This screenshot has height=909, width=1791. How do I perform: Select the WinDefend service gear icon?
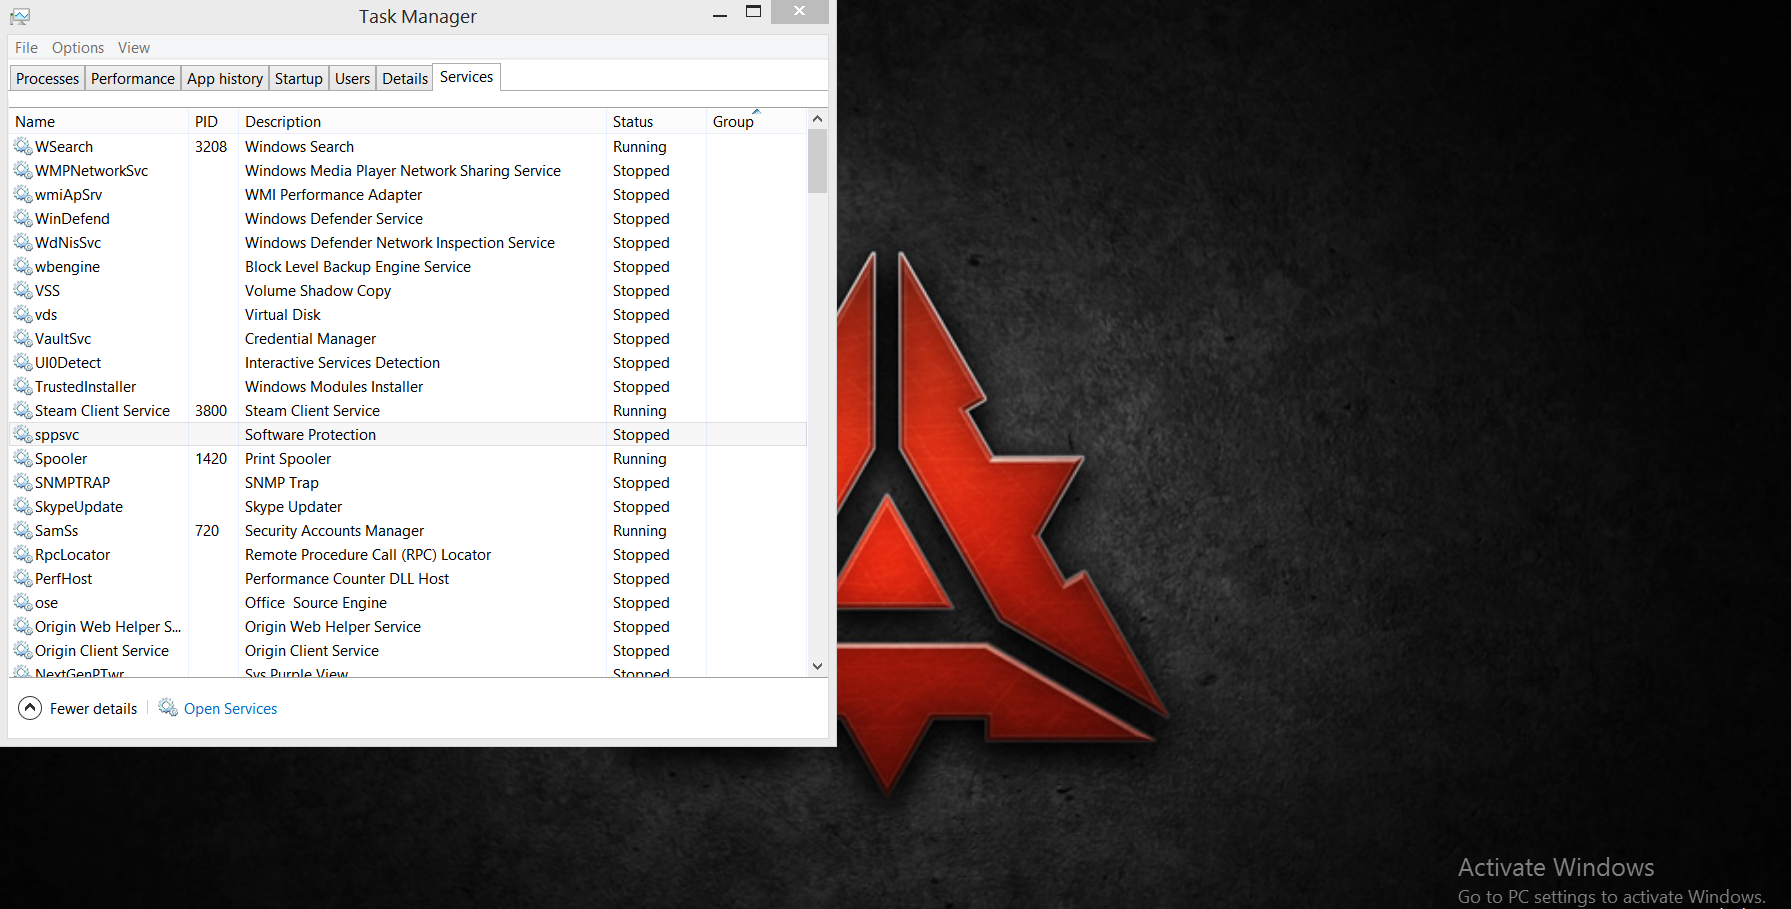click(x=23, y=218)
